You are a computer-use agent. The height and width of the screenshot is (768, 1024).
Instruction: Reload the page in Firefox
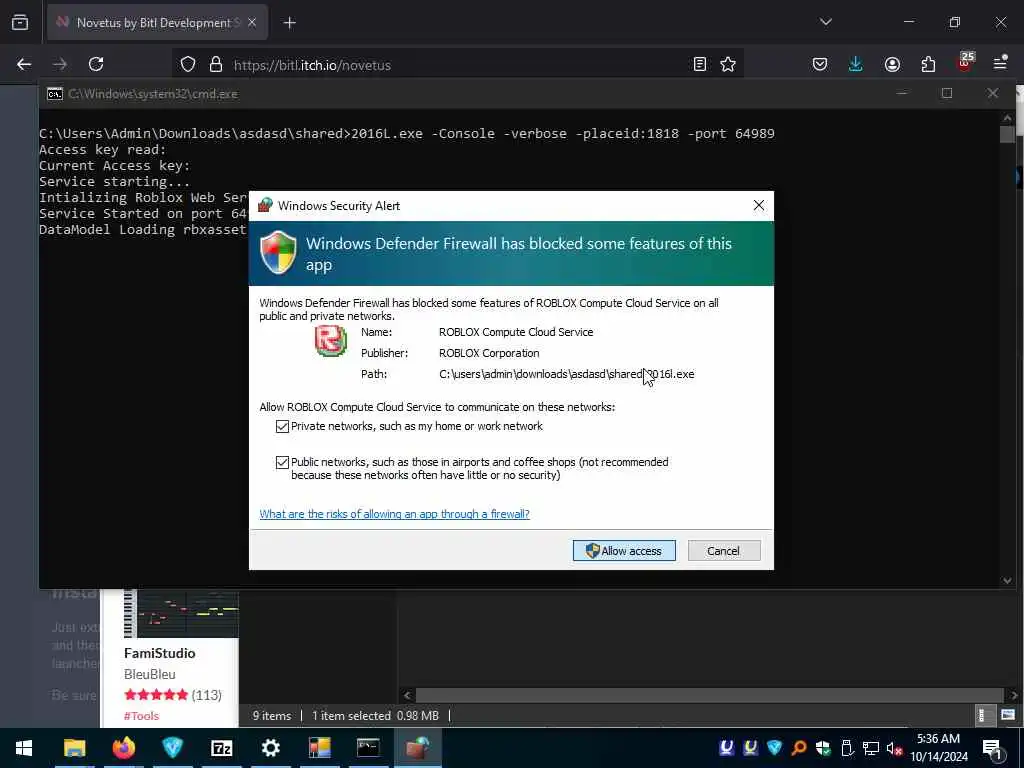pyautogui.click(x=96, y=64)
